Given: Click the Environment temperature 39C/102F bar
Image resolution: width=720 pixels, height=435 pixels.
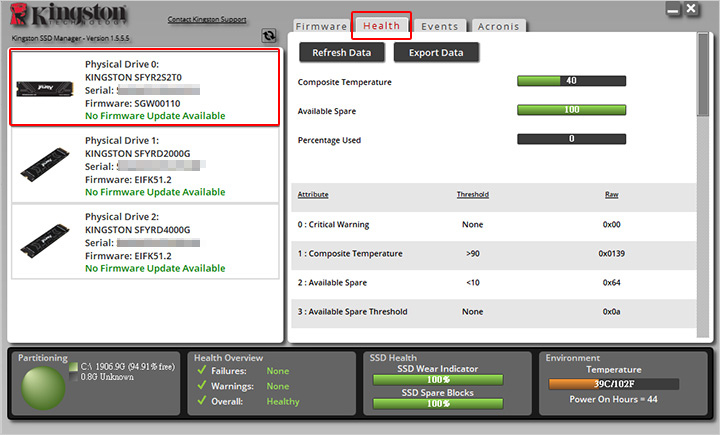Looking at the screenshot, I should coord(614,384).
